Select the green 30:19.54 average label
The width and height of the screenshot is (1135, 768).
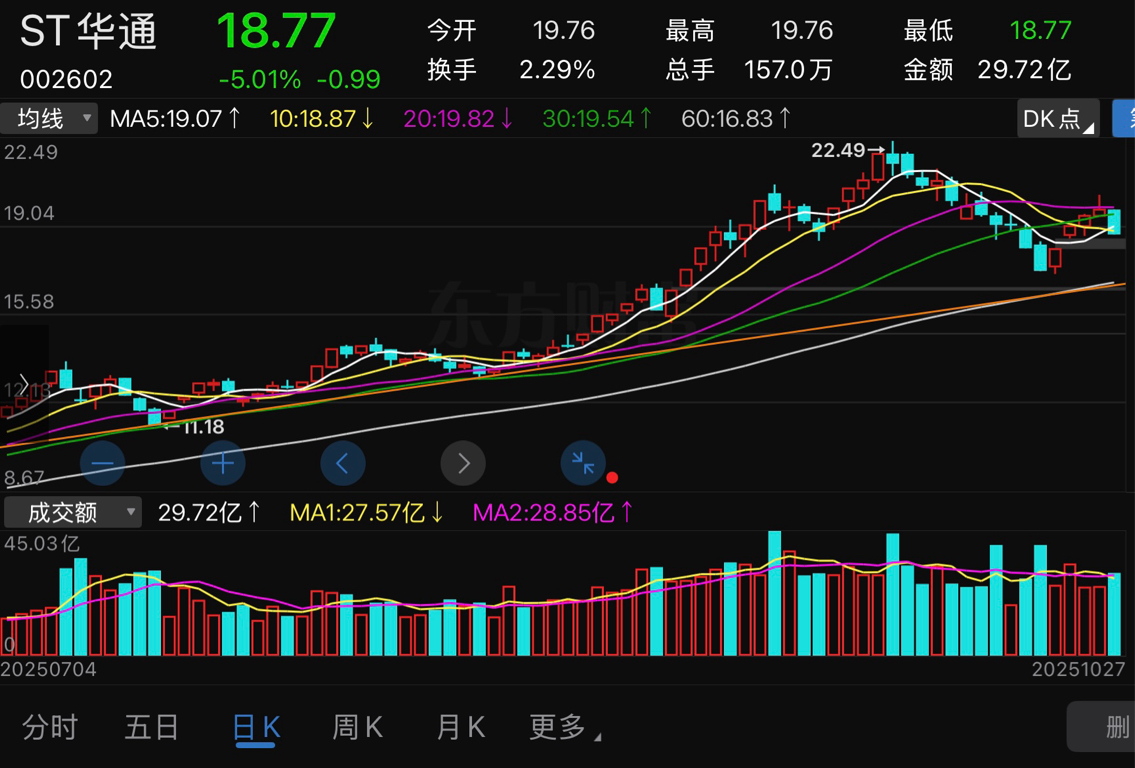click(597, 119)
